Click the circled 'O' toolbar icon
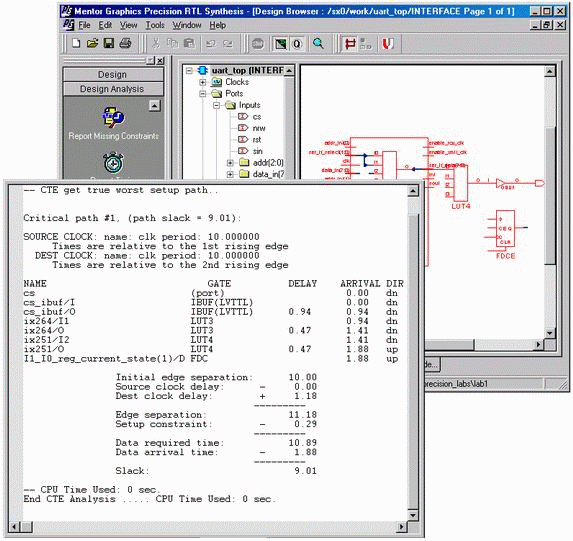The image size is (573, 541). [297, 44]
